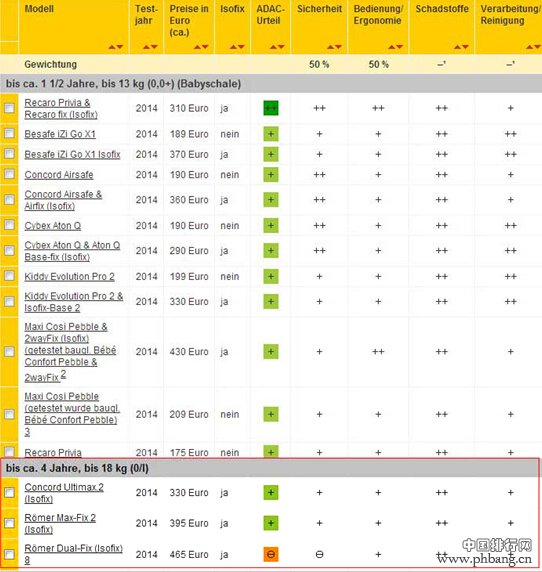Check the Concord Airsafe row checkbox
The width and height of the screenshot is (542, 572).
[9, 174]
